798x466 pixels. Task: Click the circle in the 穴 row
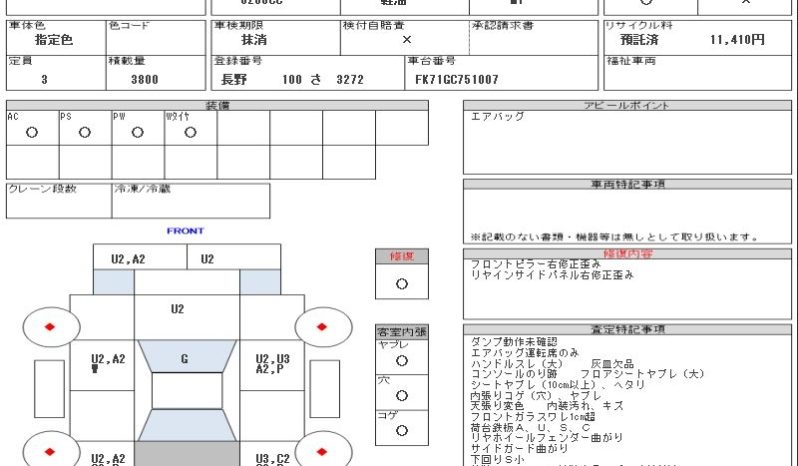point(402,395)
